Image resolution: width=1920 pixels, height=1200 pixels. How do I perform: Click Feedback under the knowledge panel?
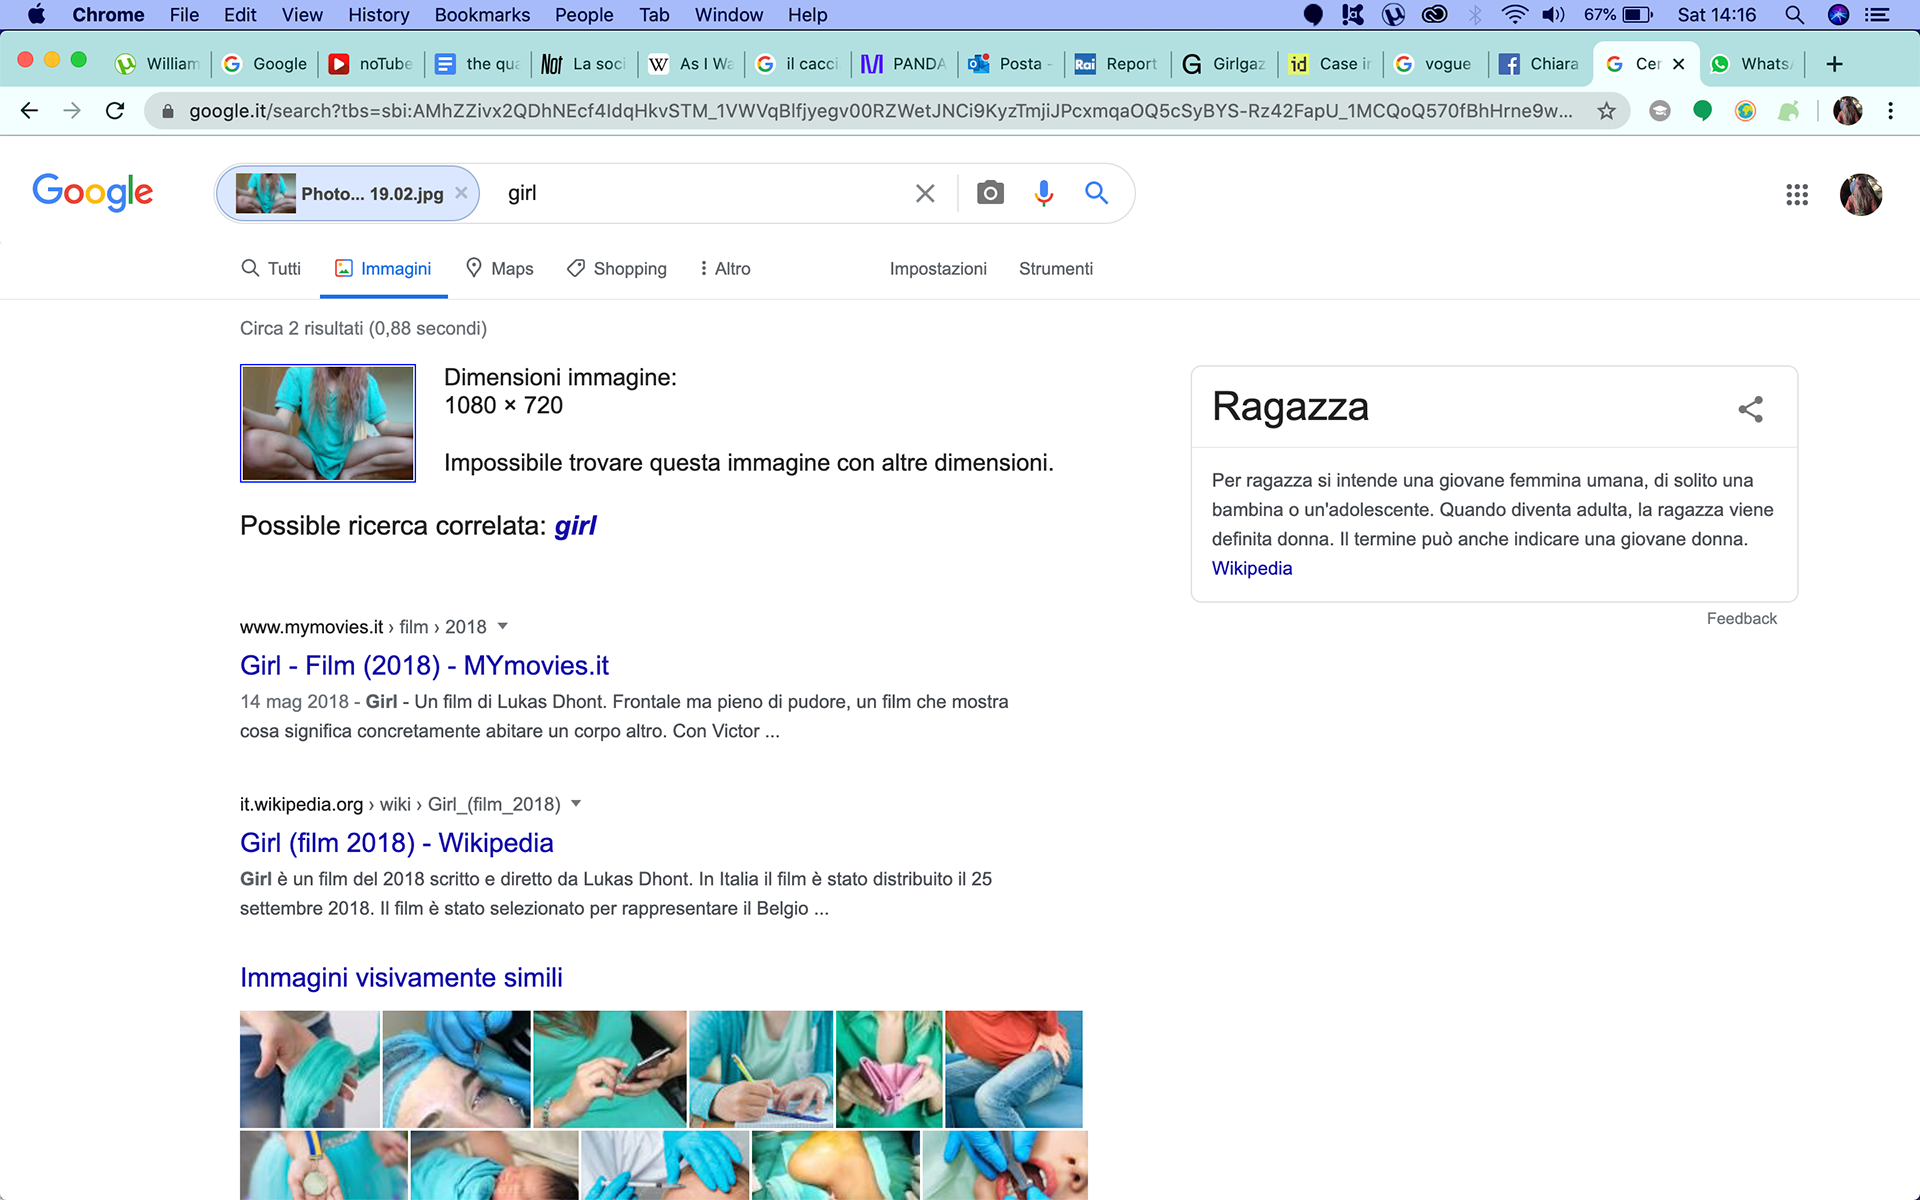1742,618
